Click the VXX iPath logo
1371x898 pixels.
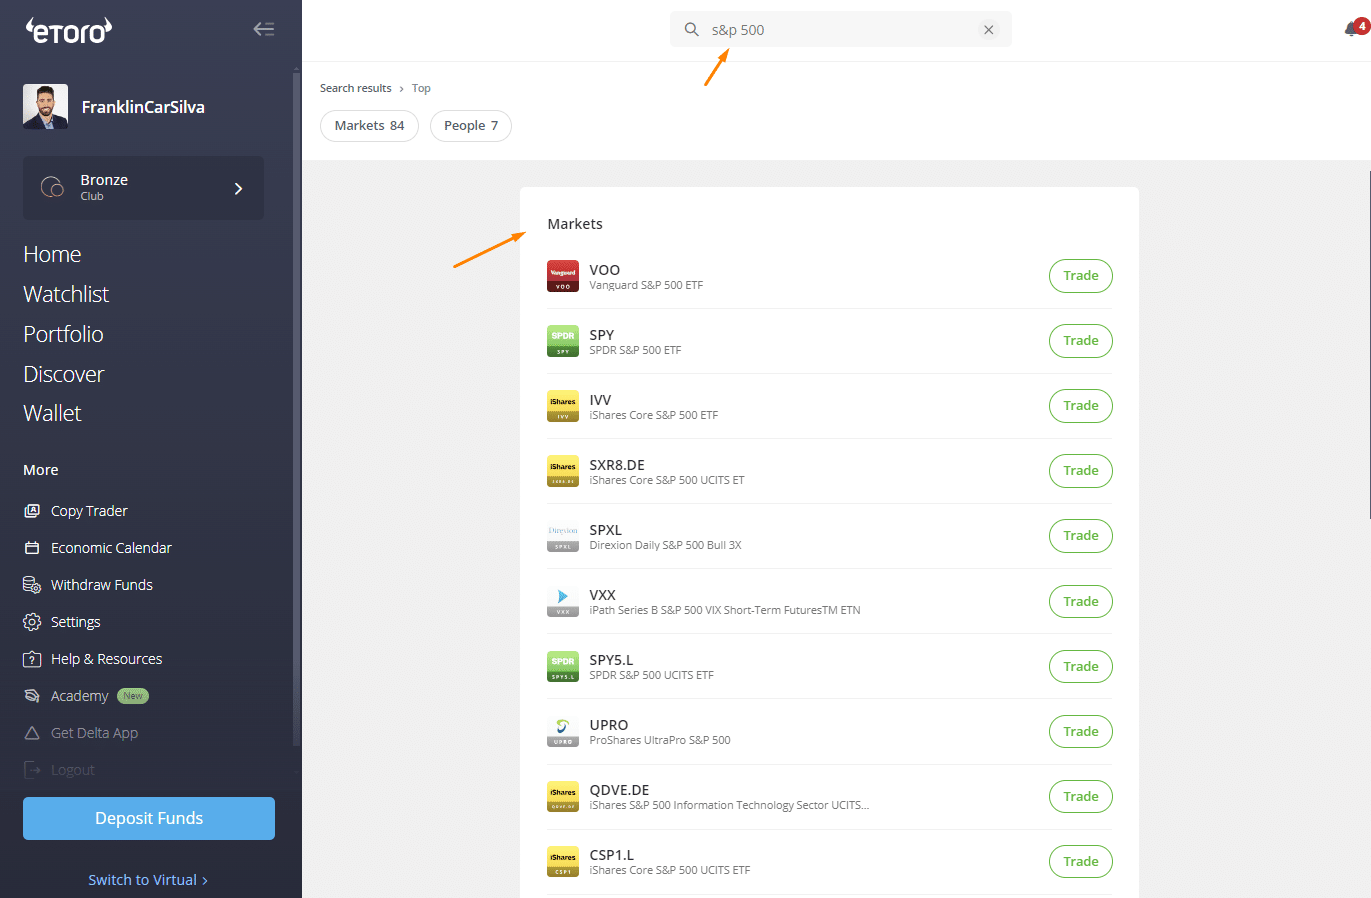click(563, 601)
